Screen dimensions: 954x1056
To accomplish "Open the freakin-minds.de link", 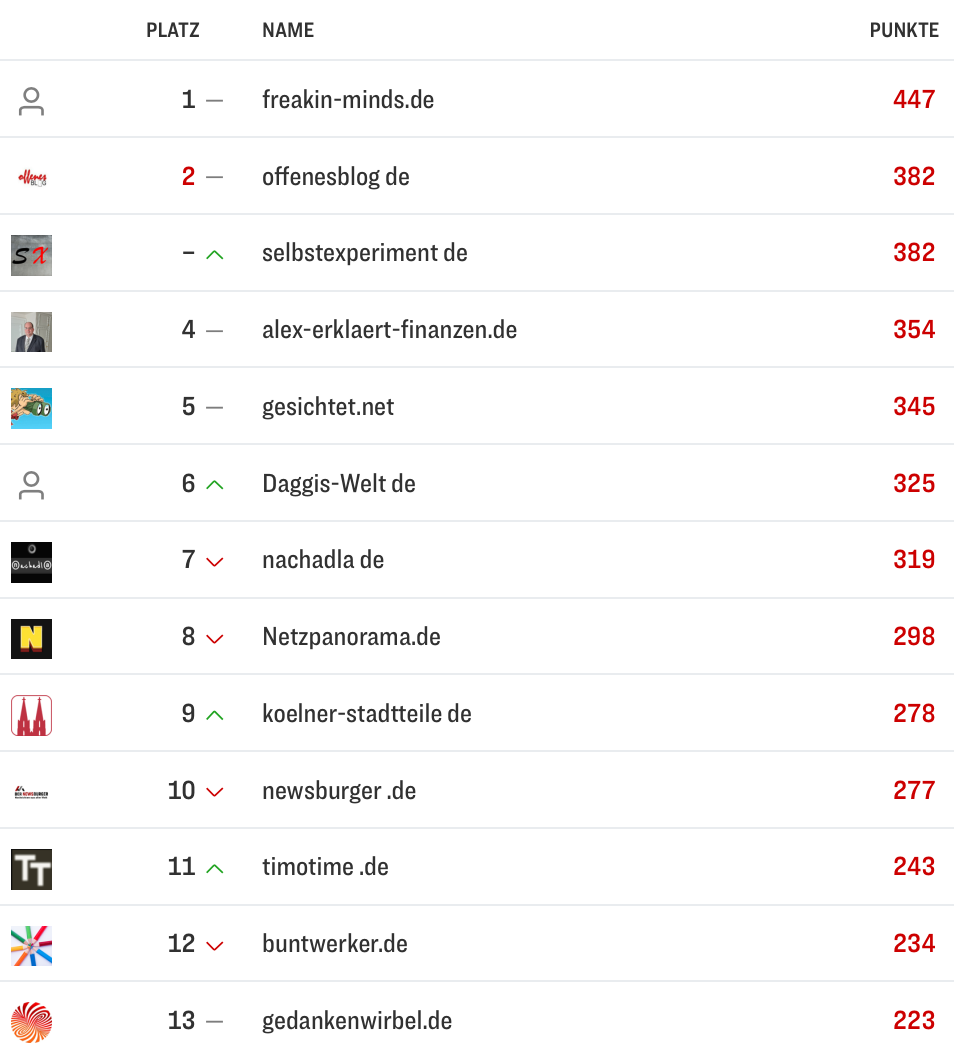I will point(348,100).
